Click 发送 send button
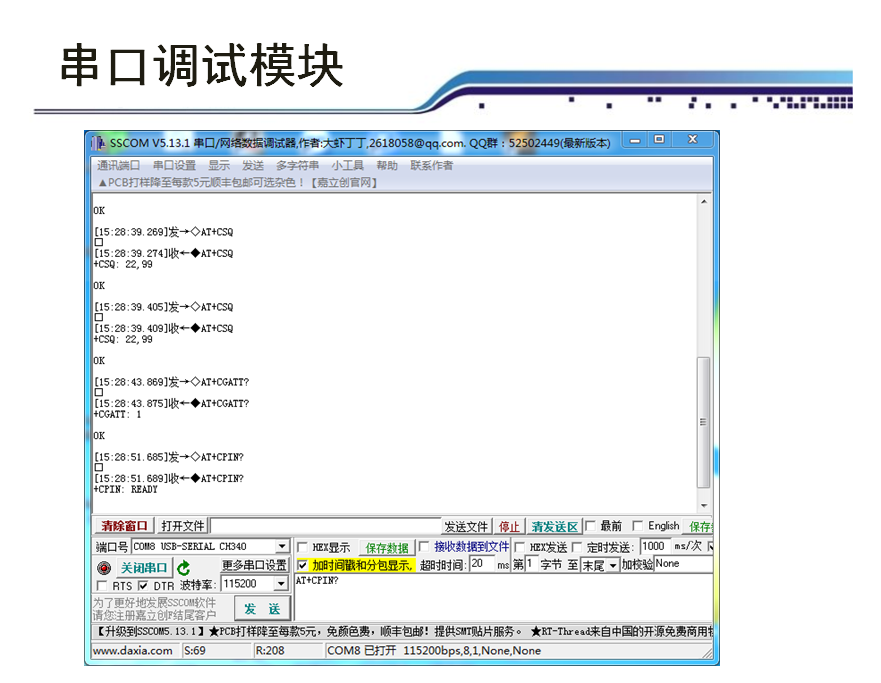Screen dimensions: 881x683 point(262,609)
